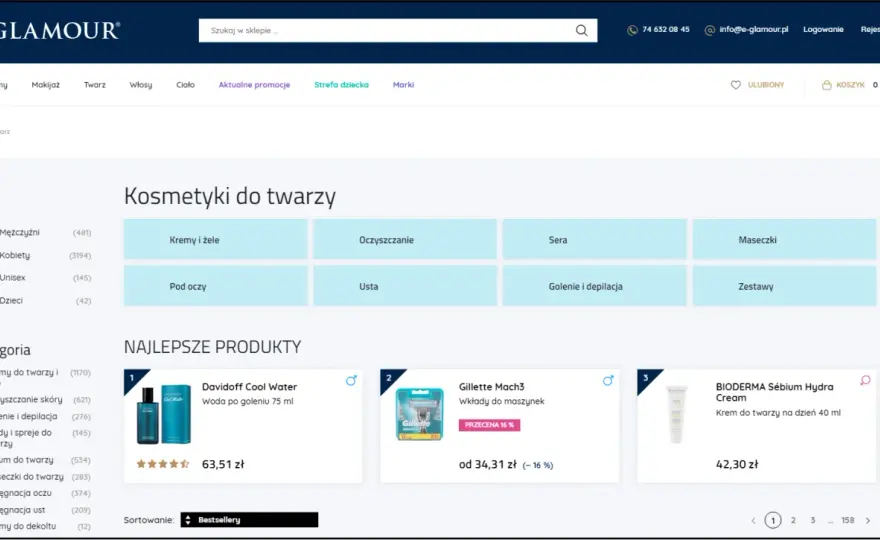Select Zestawy category tile
This screenshot has height=540, width=880.
click(x=784, y=286)
